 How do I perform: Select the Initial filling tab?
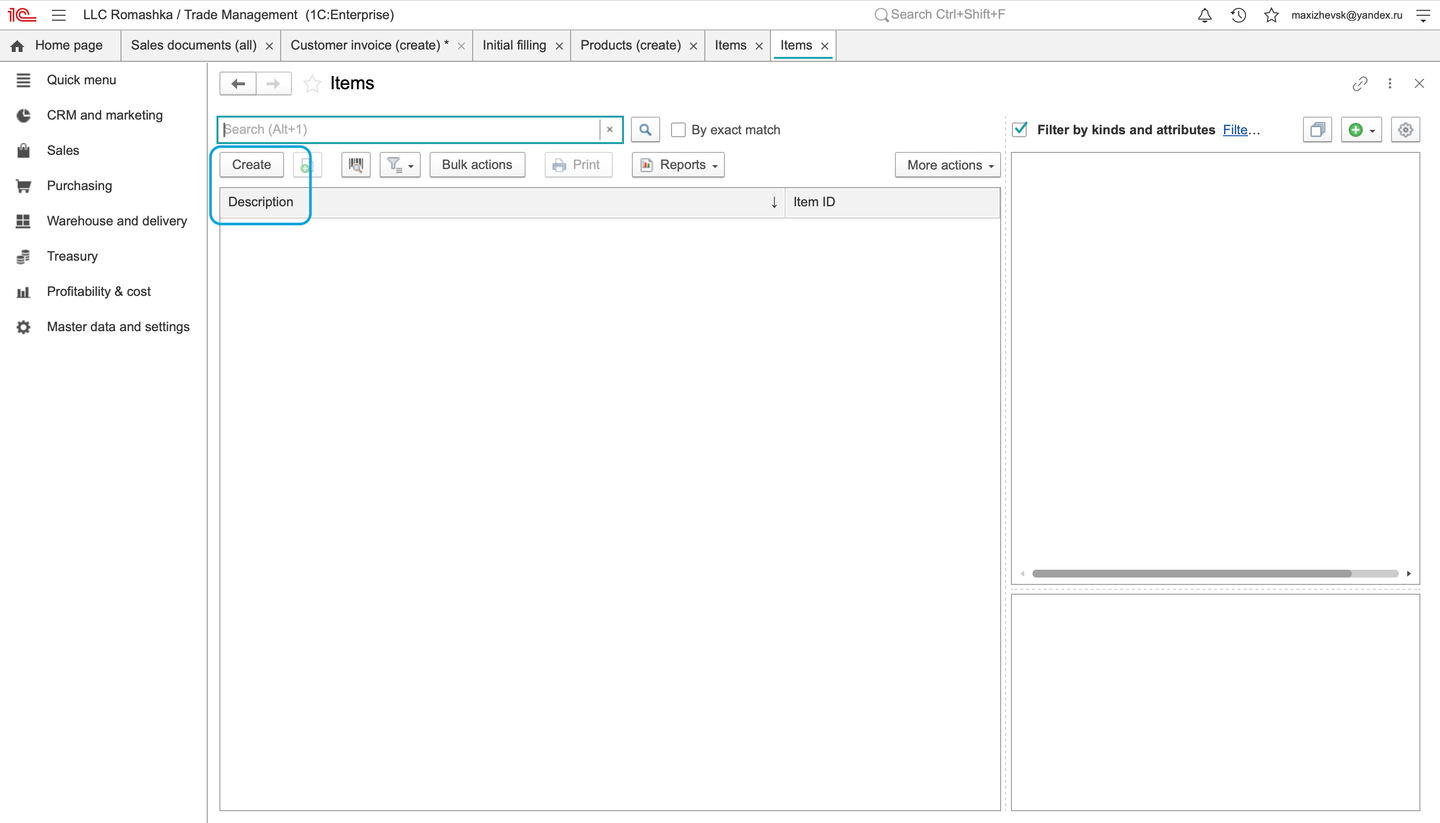514,46
